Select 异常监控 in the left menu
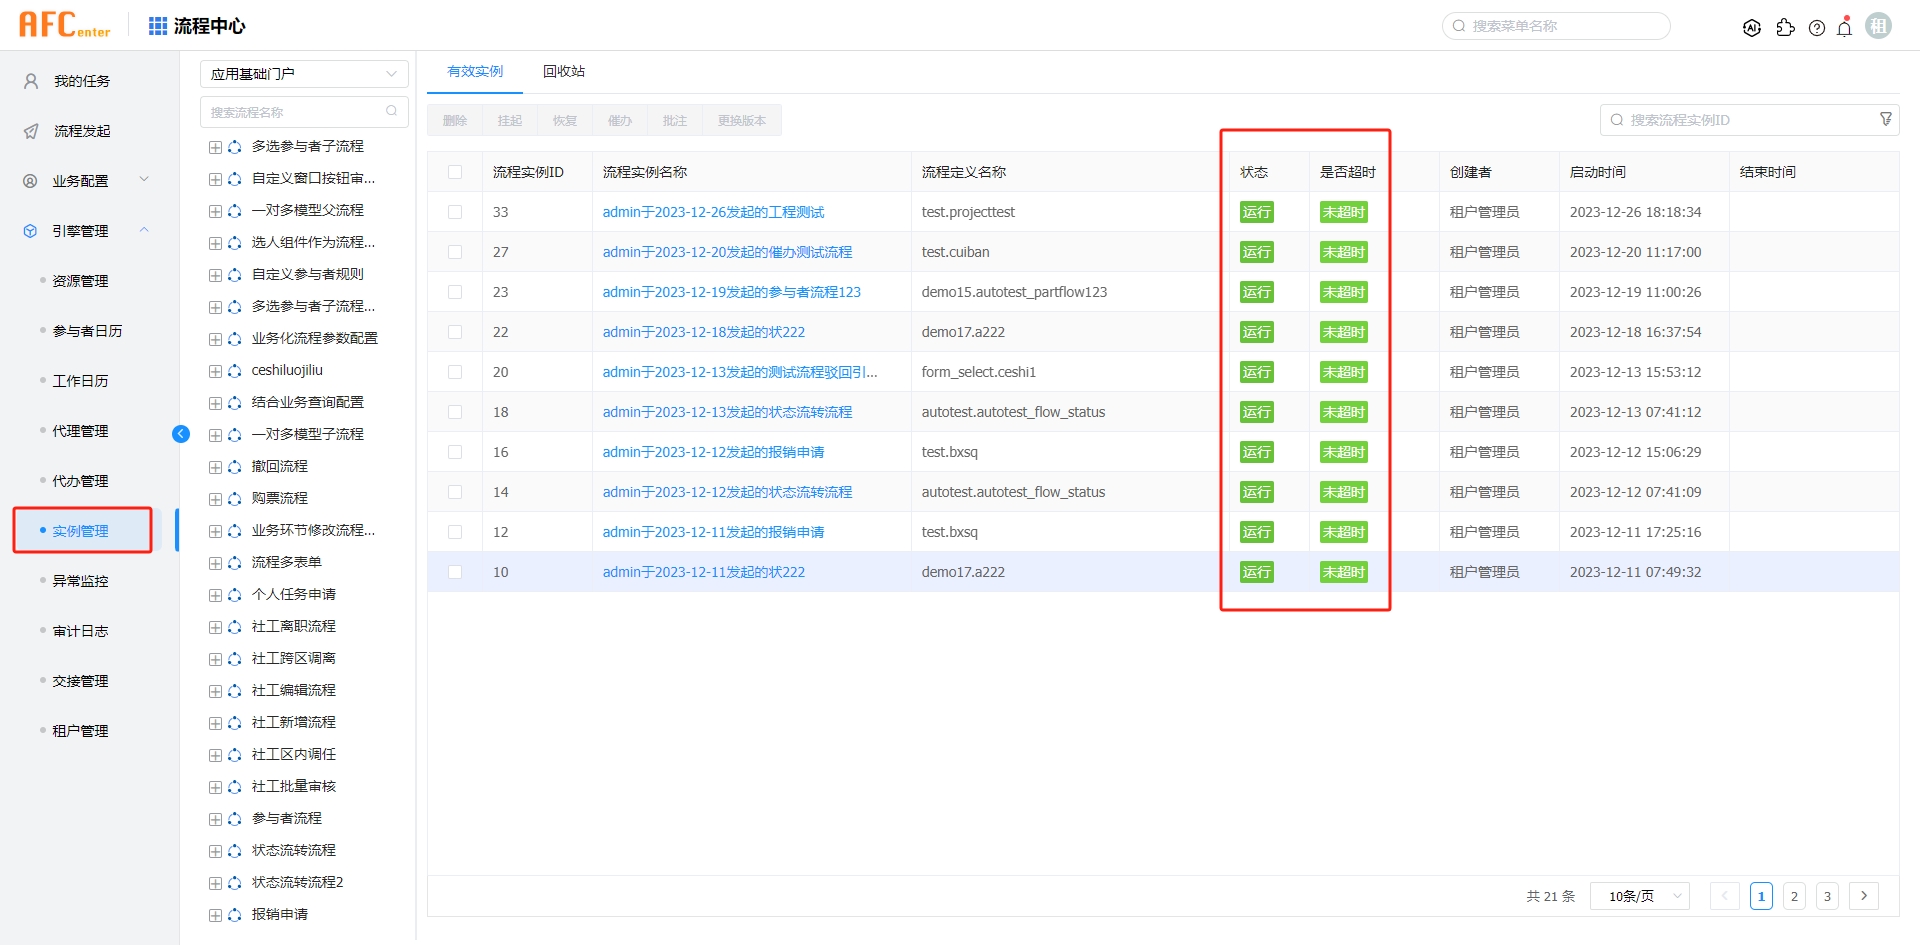1920x945 pixels. 80,580
